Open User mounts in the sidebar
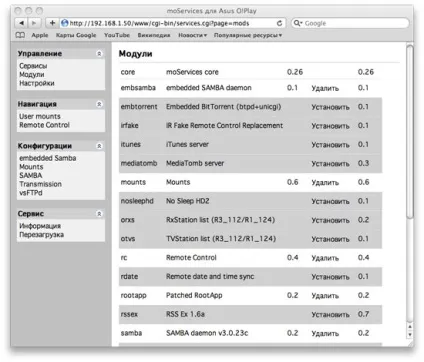 click(x=40, y=116)
